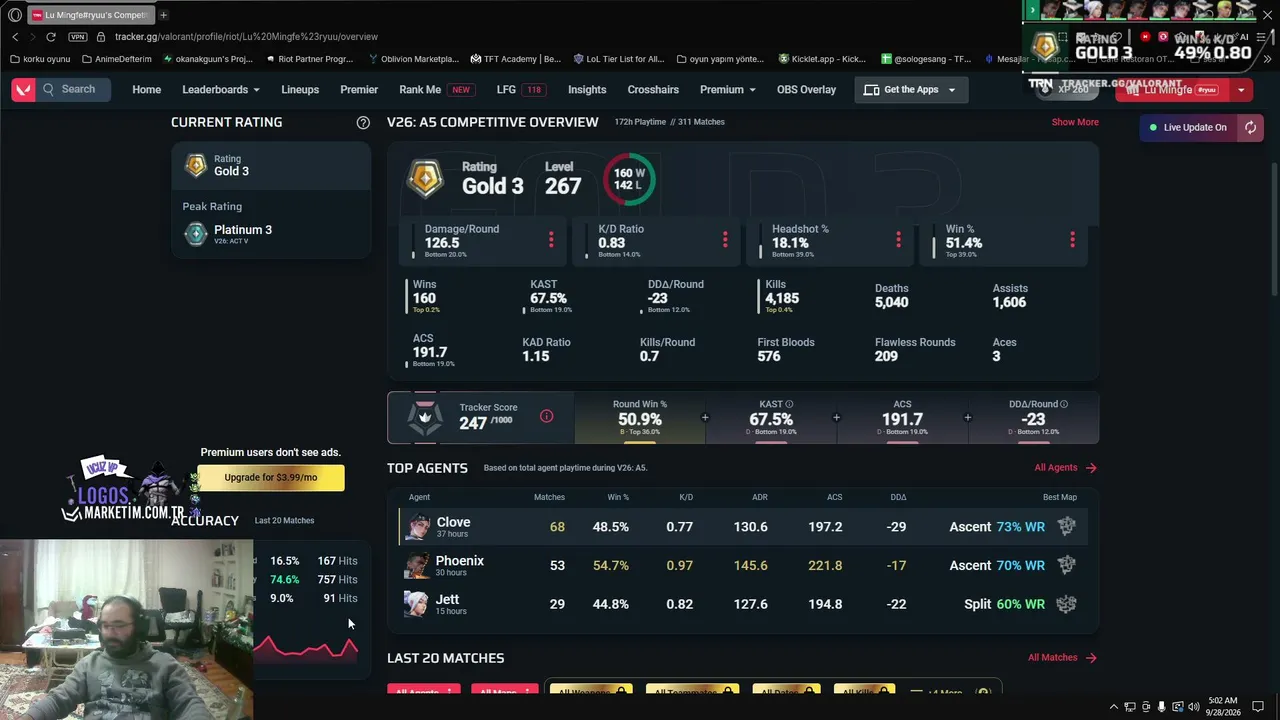Open the user account dropdown arrow

coord(1241,90)
